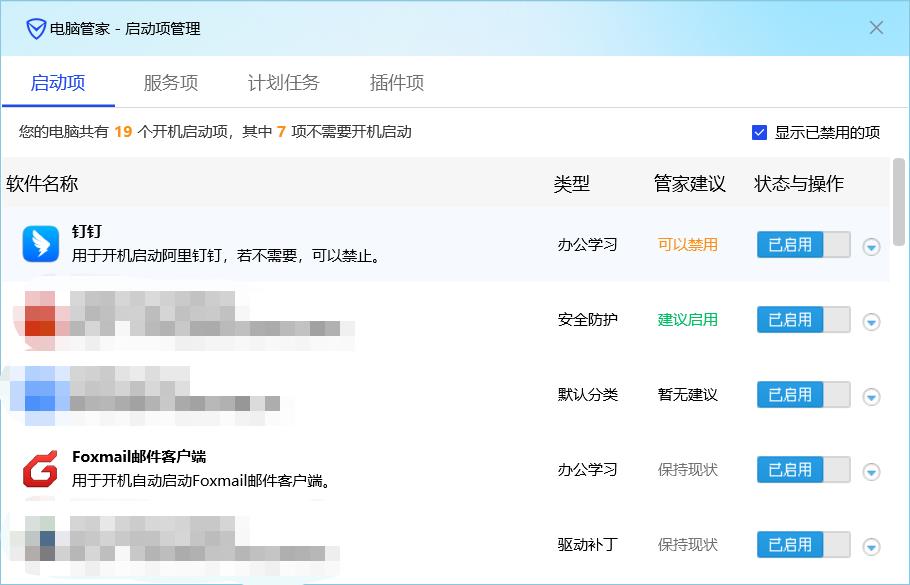Click the 建议启用 suggestion text
Image resolution: width=910 pixels, height=585 pixels.
click(x=688, y=320)
